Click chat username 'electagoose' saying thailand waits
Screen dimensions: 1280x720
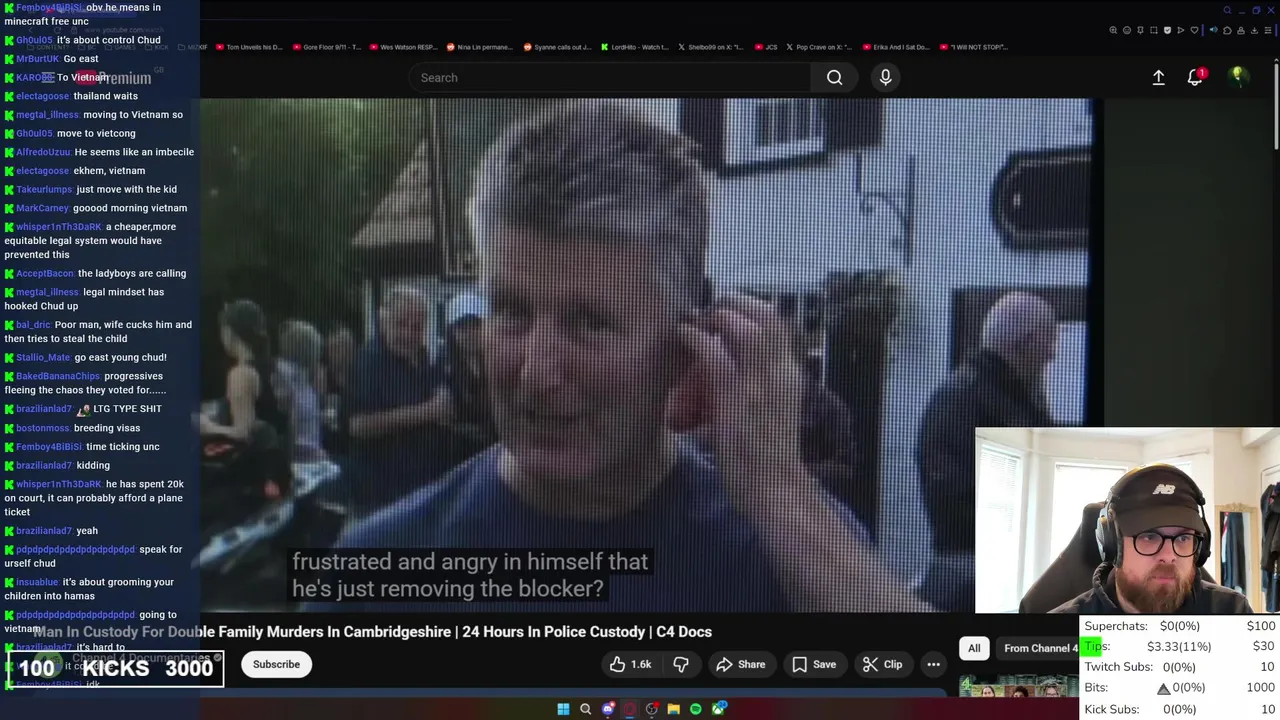pos(43,96)
